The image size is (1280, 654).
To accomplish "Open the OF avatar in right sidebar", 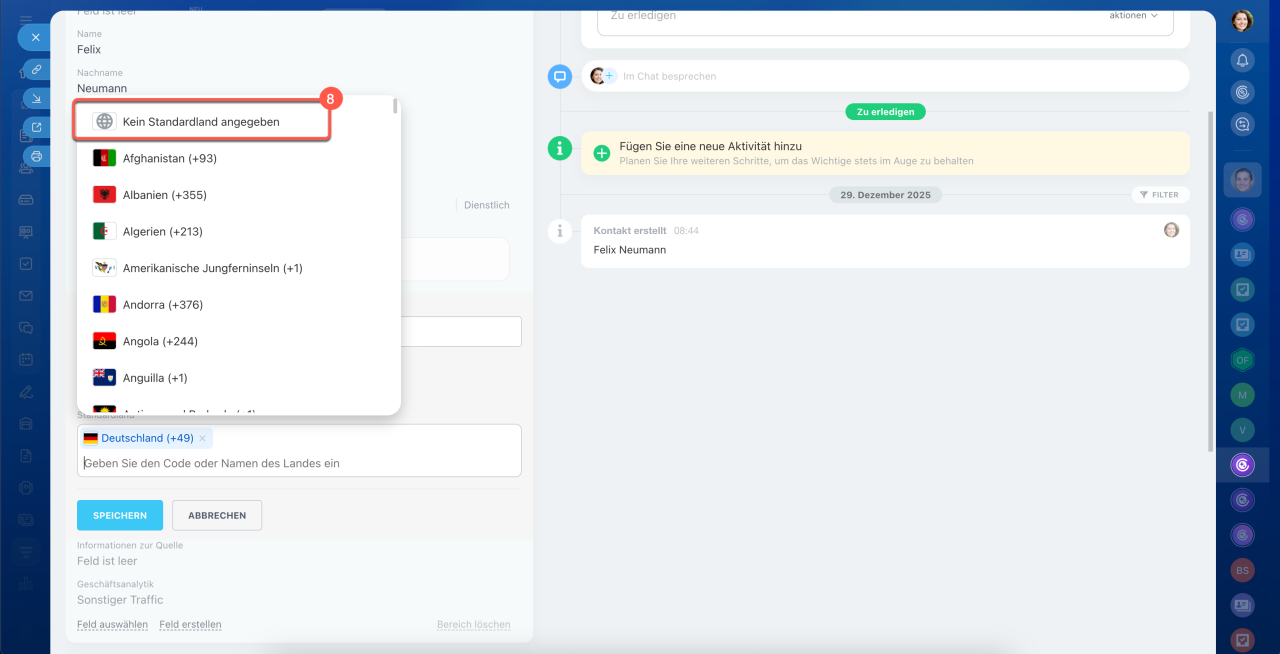I will click(1242, 360).
